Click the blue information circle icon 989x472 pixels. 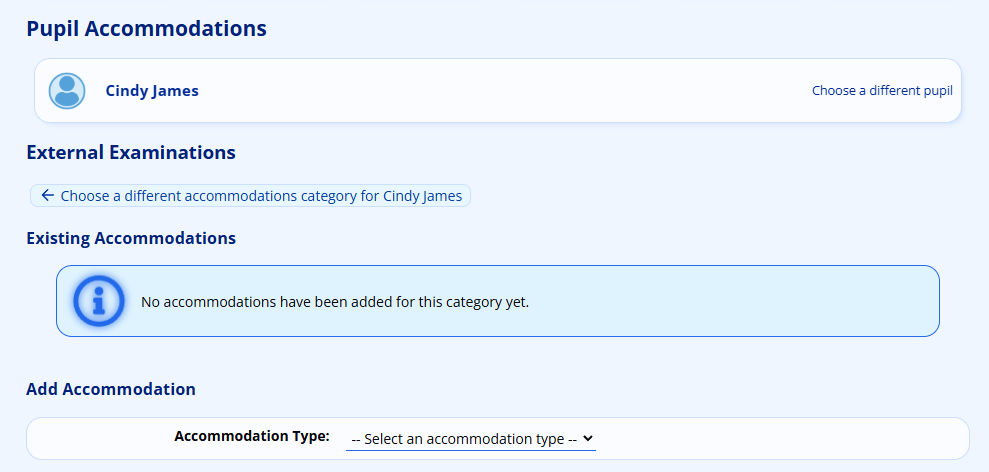pos(99,300)
